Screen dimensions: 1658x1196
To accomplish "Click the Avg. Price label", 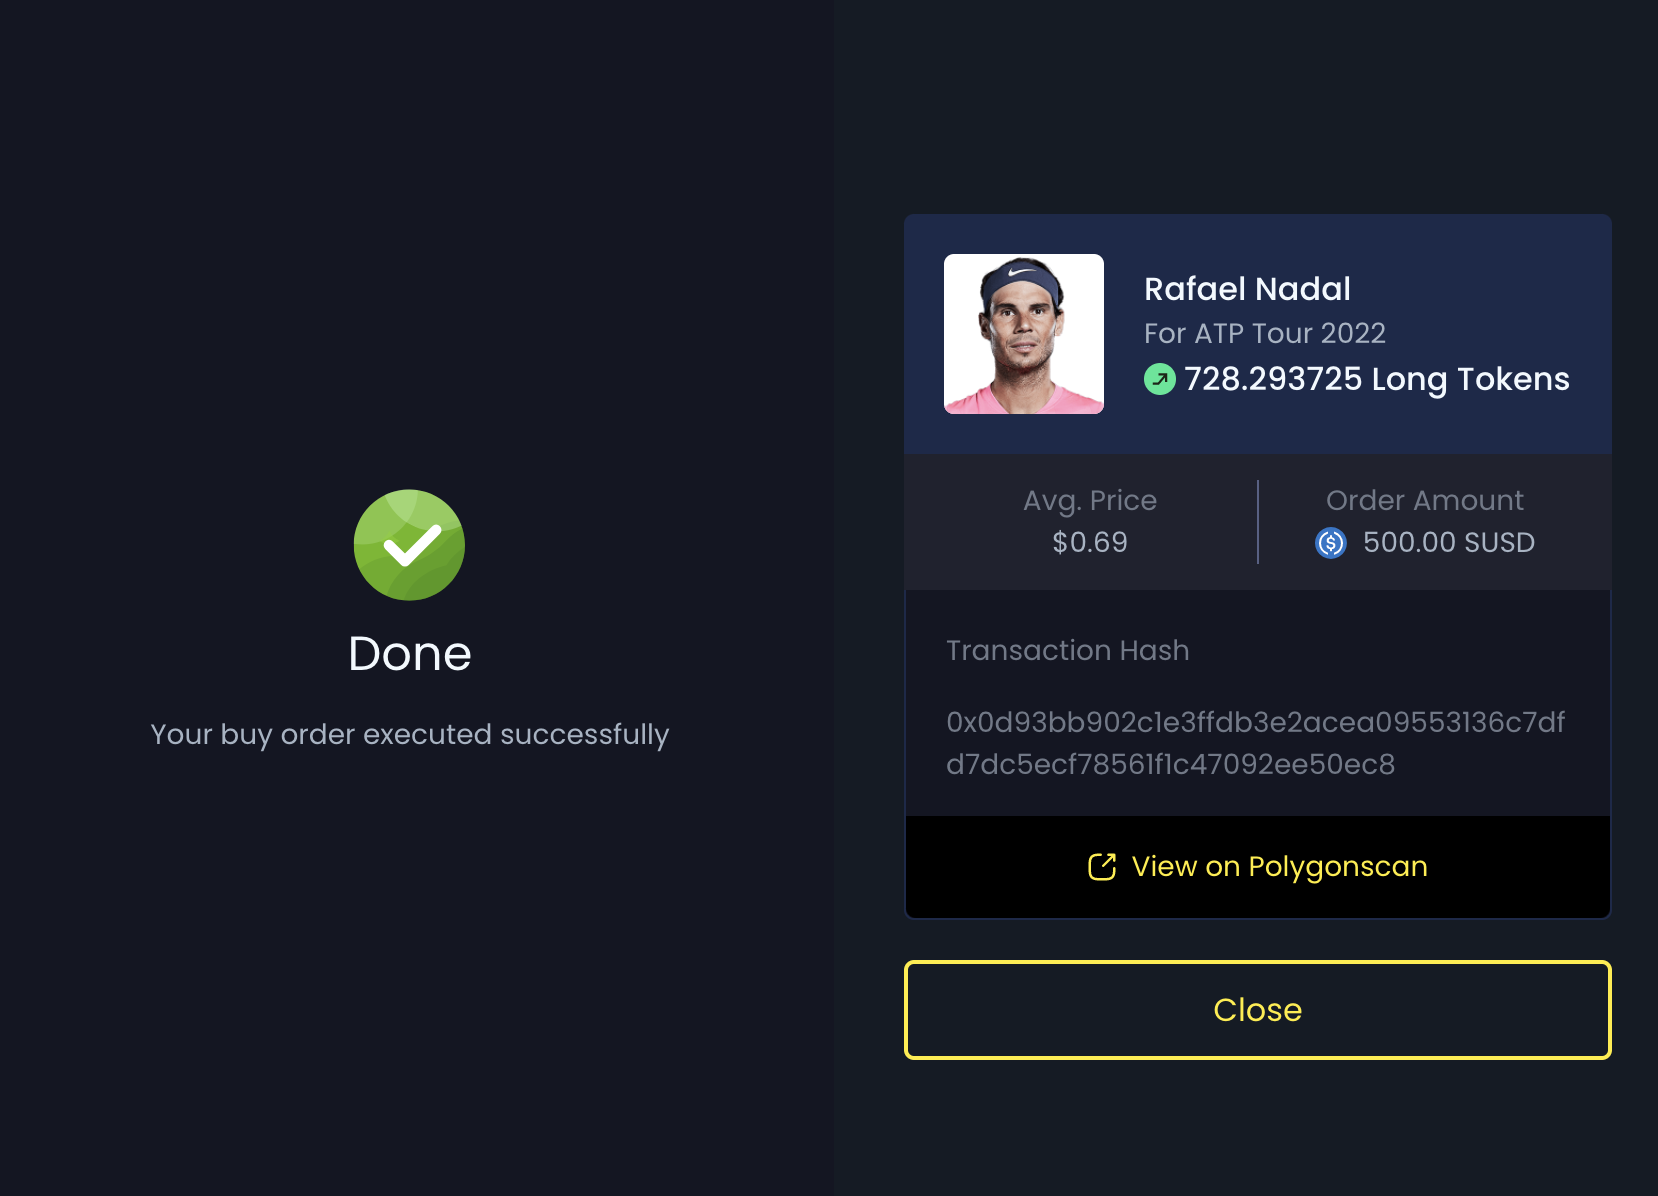I will [x=1090, y=500].
